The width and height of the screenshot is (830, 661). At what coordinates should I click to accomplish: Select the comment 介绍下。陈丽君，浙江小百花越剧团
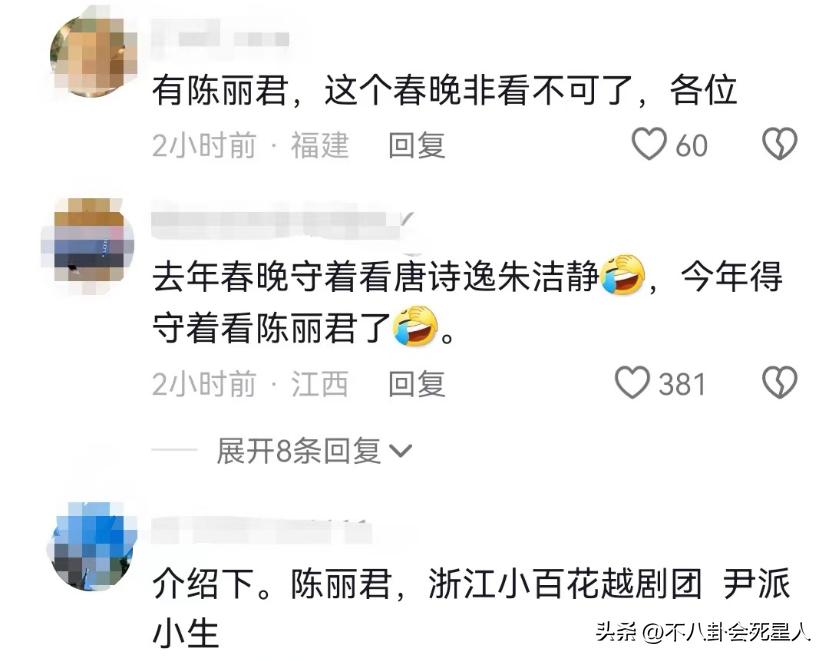471,607
